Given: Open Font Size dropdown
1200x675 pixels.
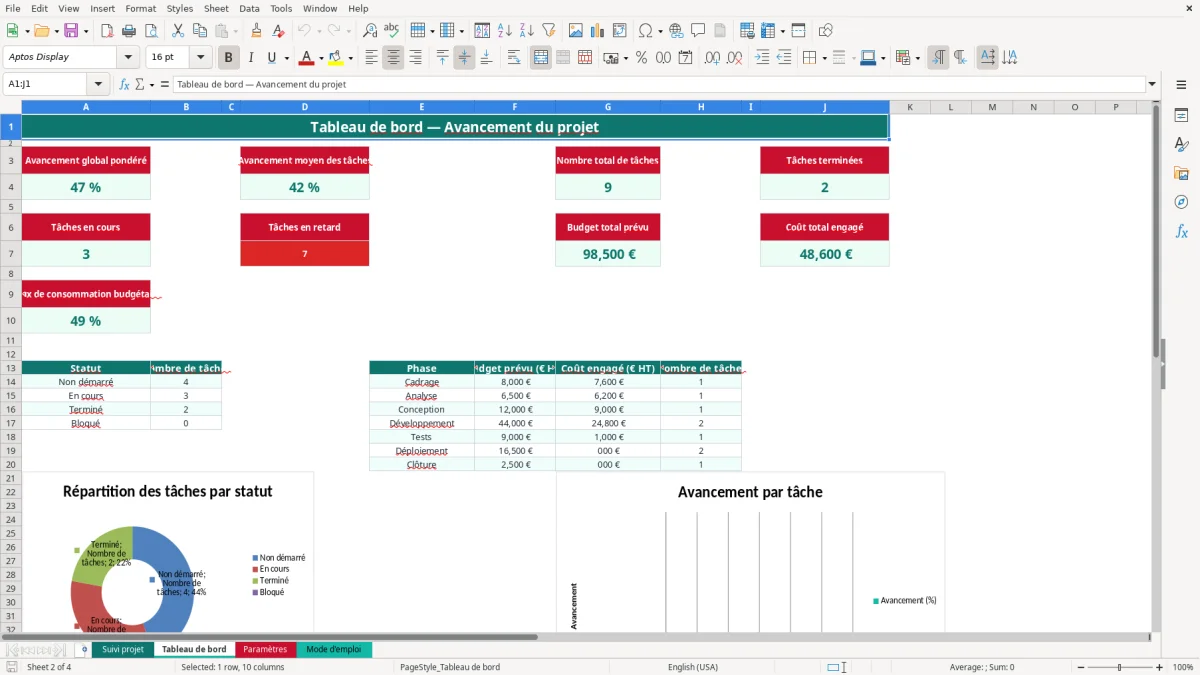Looking at the screenshot, I should click(x=201, y=57).
